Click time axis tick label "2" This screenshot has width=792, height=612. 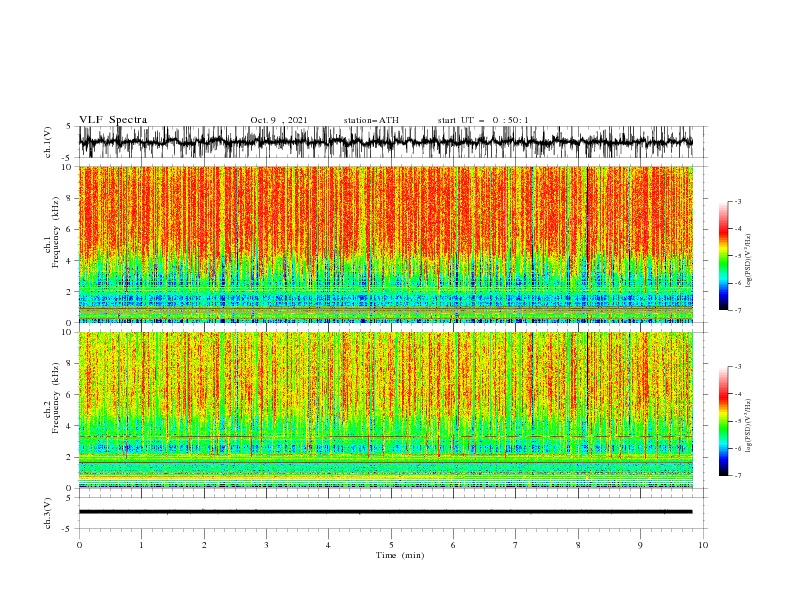point(204,545)
